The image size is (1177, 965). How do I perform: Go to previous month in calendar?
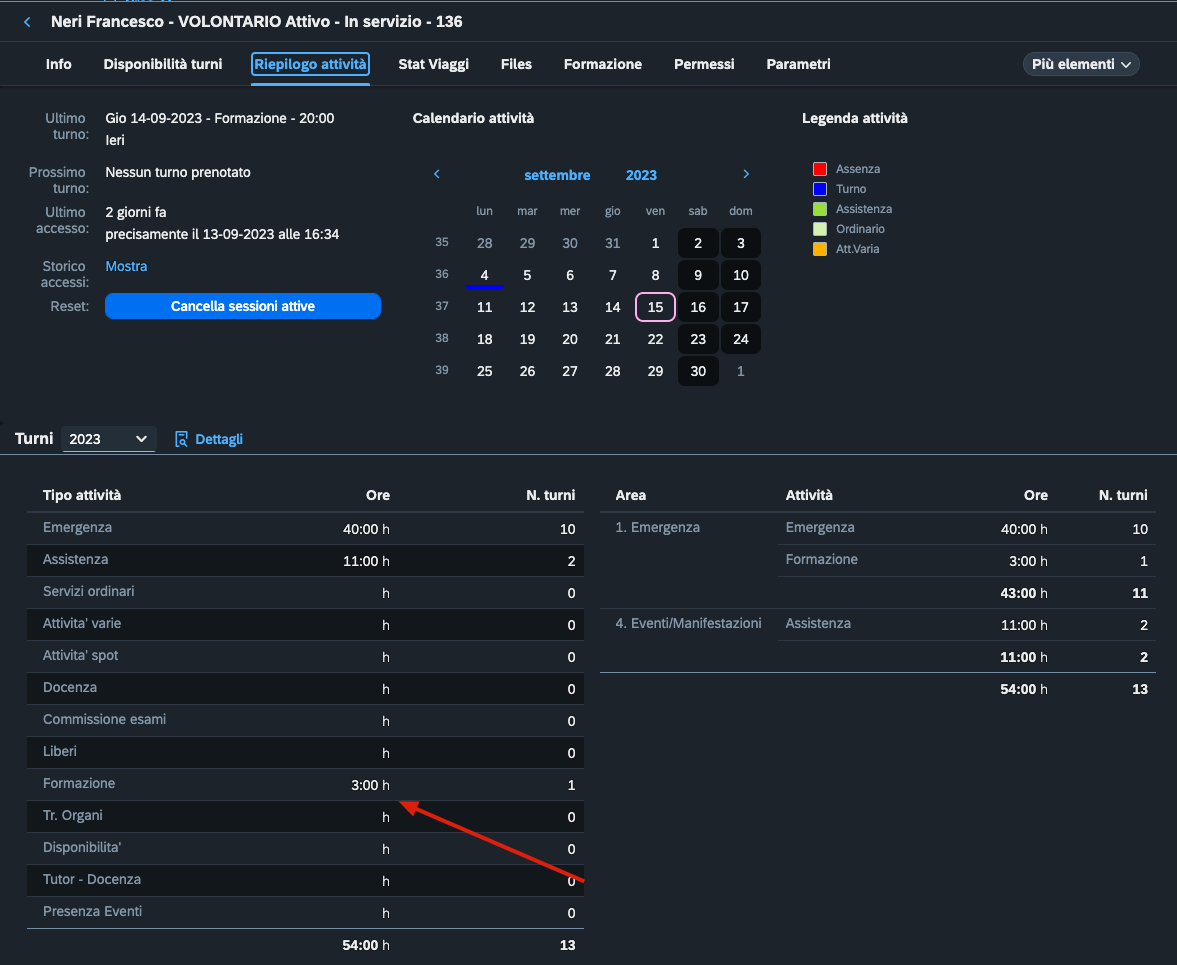pos(437,174)
